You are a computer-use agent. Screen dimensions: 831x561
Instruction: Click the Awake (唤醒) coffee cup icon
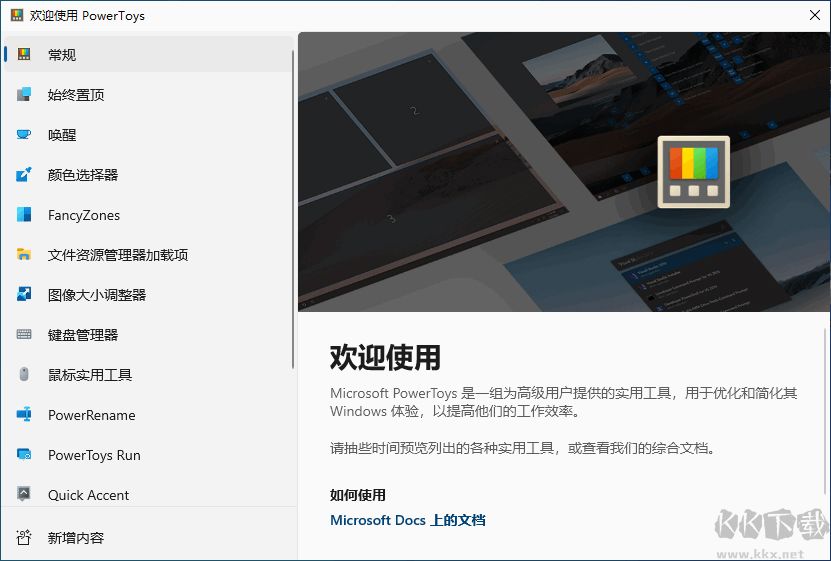point(24,135)
